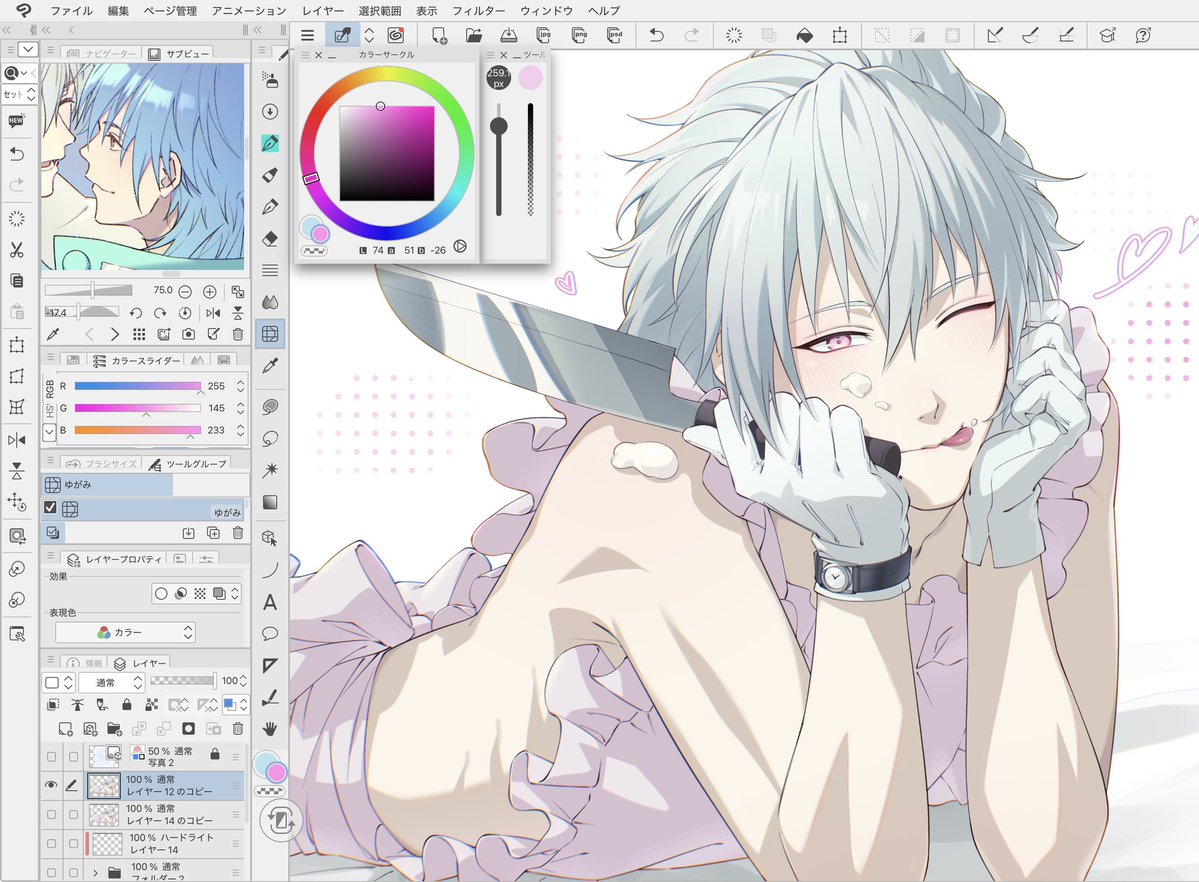Switch to the サブビュー tab
1199x882 pixels.
(178, 54)
